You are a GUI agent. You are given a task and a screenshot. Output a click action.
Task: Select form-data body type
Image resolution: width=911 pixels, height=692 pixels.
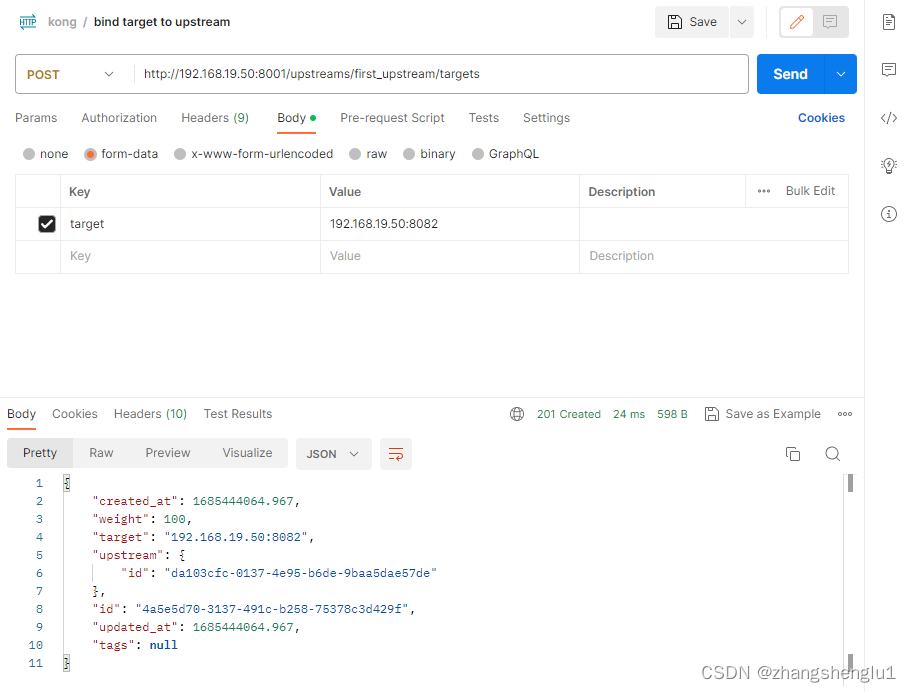(x=121, y=154)
